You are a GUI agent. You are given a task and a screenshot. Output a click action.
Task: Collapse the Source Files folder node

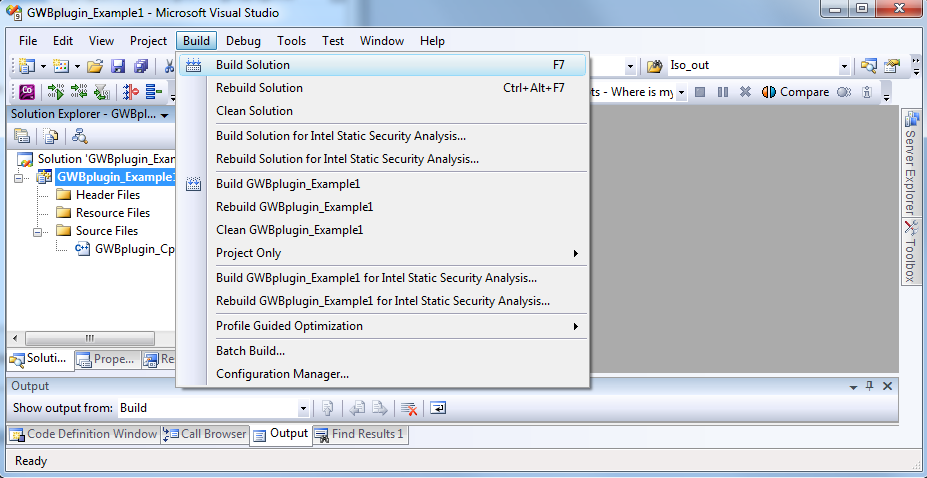pyautogui.click(x=37, y=231)
